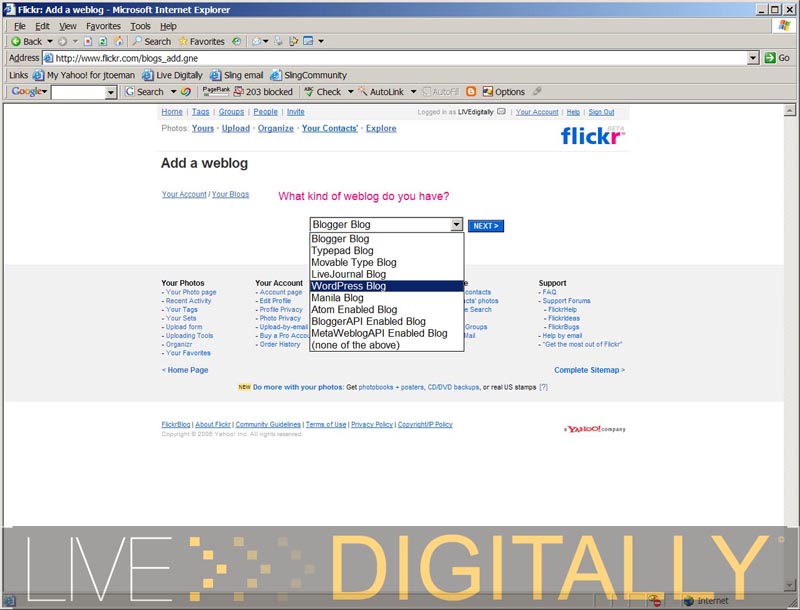Click the Stop loading icon

[x=89, y=42]
